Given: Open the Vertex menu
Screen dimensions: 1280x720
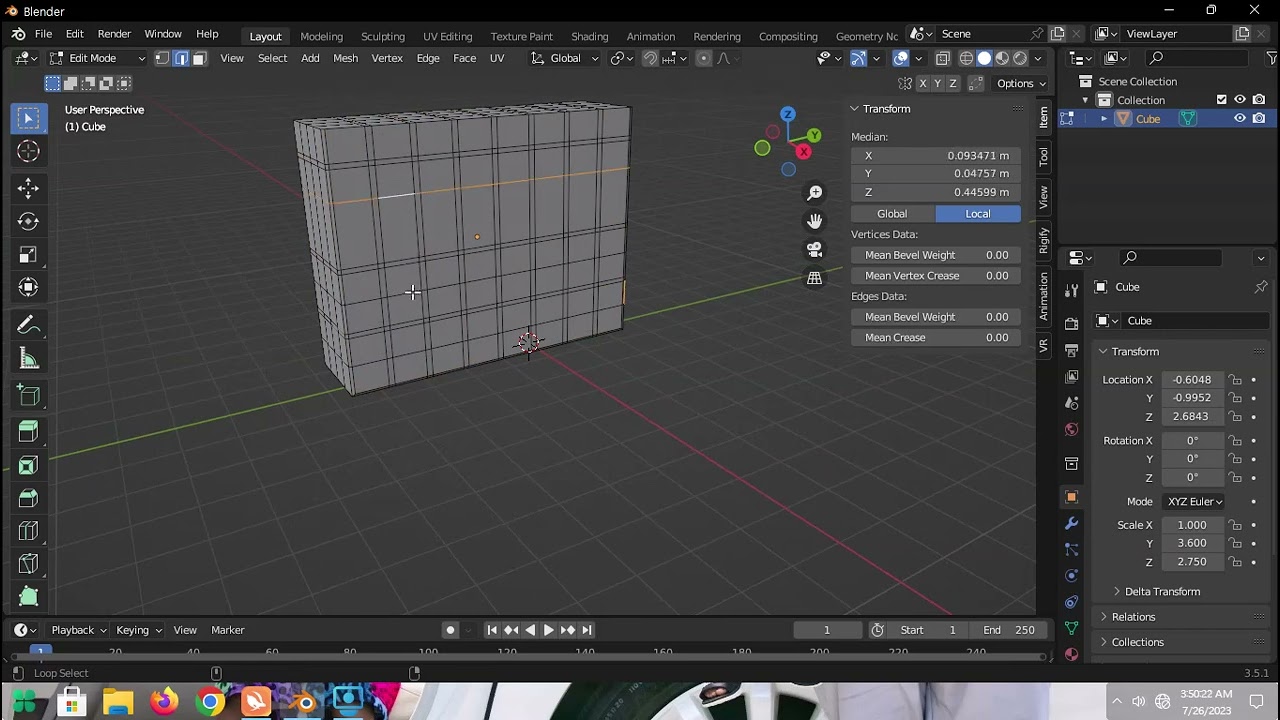Looking at the screenshot, I should pyautogui.click(x=387, y=58).
